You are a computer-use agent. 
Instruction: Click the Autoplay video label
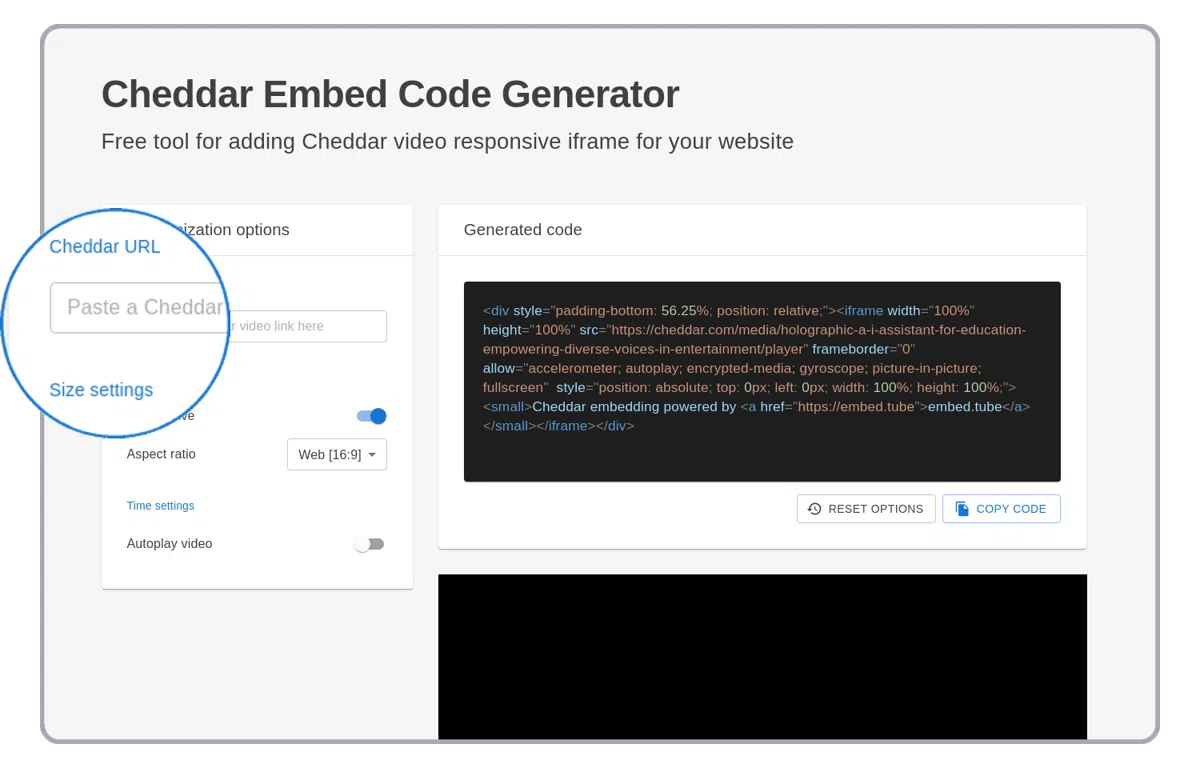[x=169, y=544]
